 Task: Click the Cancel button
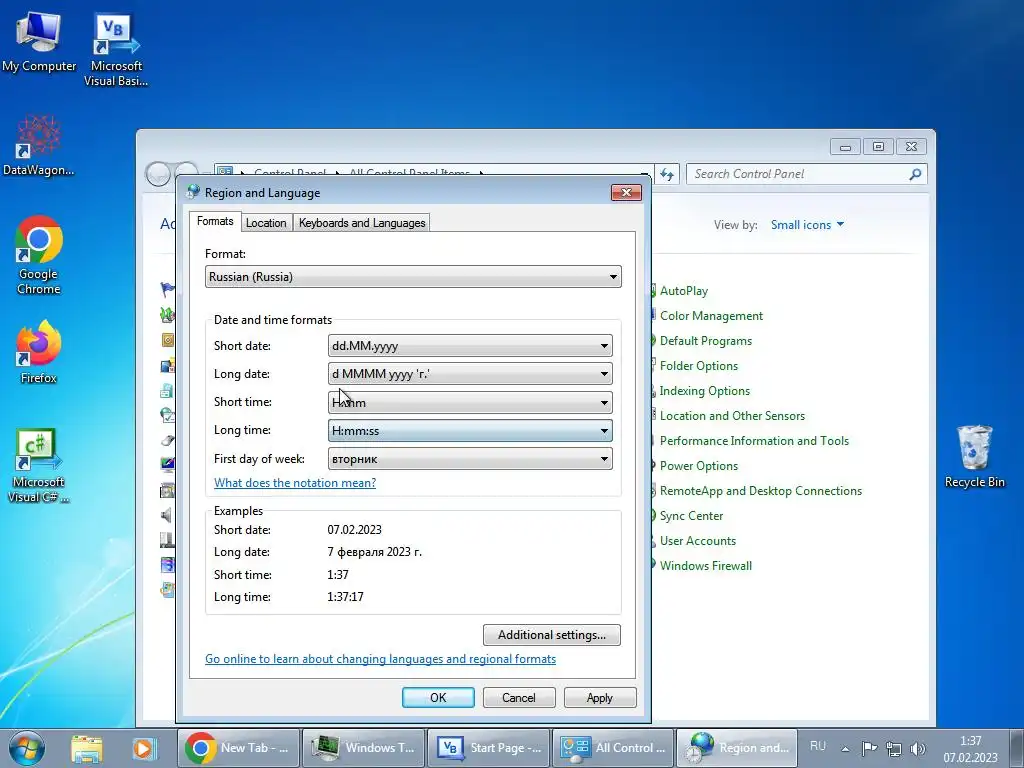click(519, 697)
